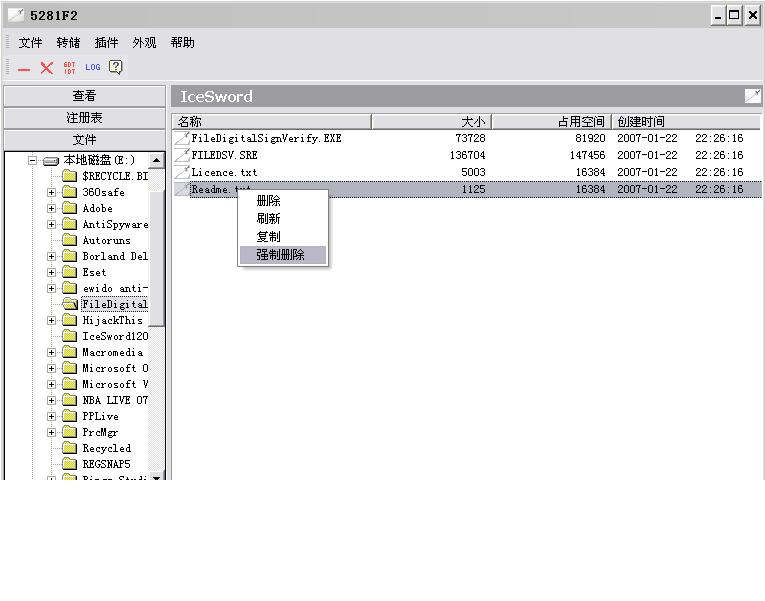This screenshot has height=601, width=765.
Task: Select the Licence.txt file name
Action: [224, 172]
